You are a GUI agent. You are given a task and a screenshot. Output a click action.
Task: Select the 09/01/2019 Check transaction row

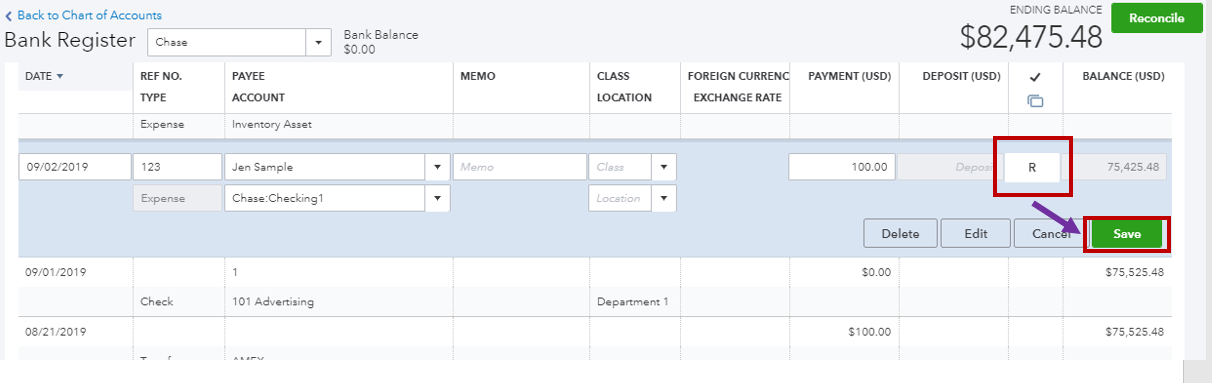[594, 286]
